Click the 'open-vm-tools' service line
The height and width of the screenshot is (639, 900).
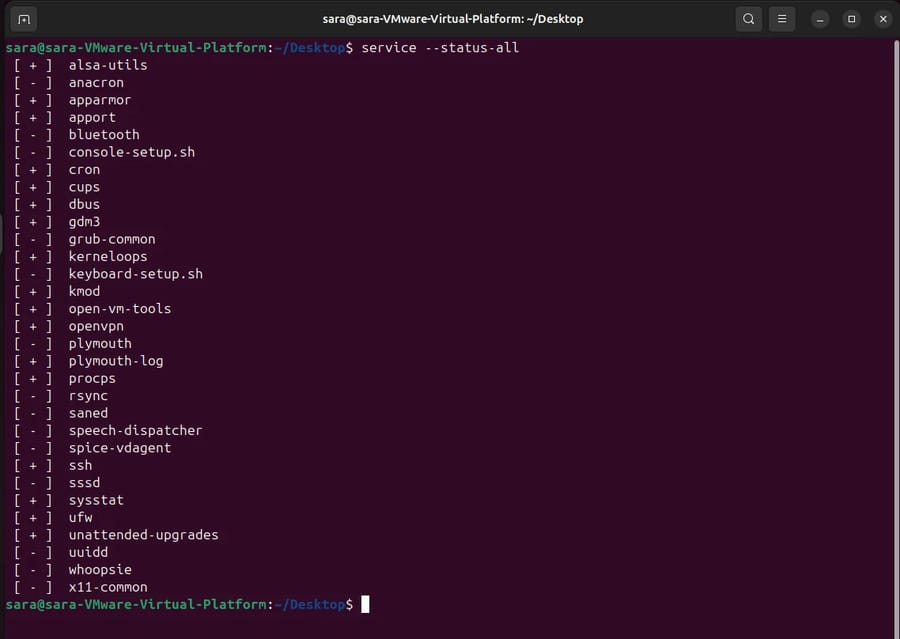coord(92,309)
